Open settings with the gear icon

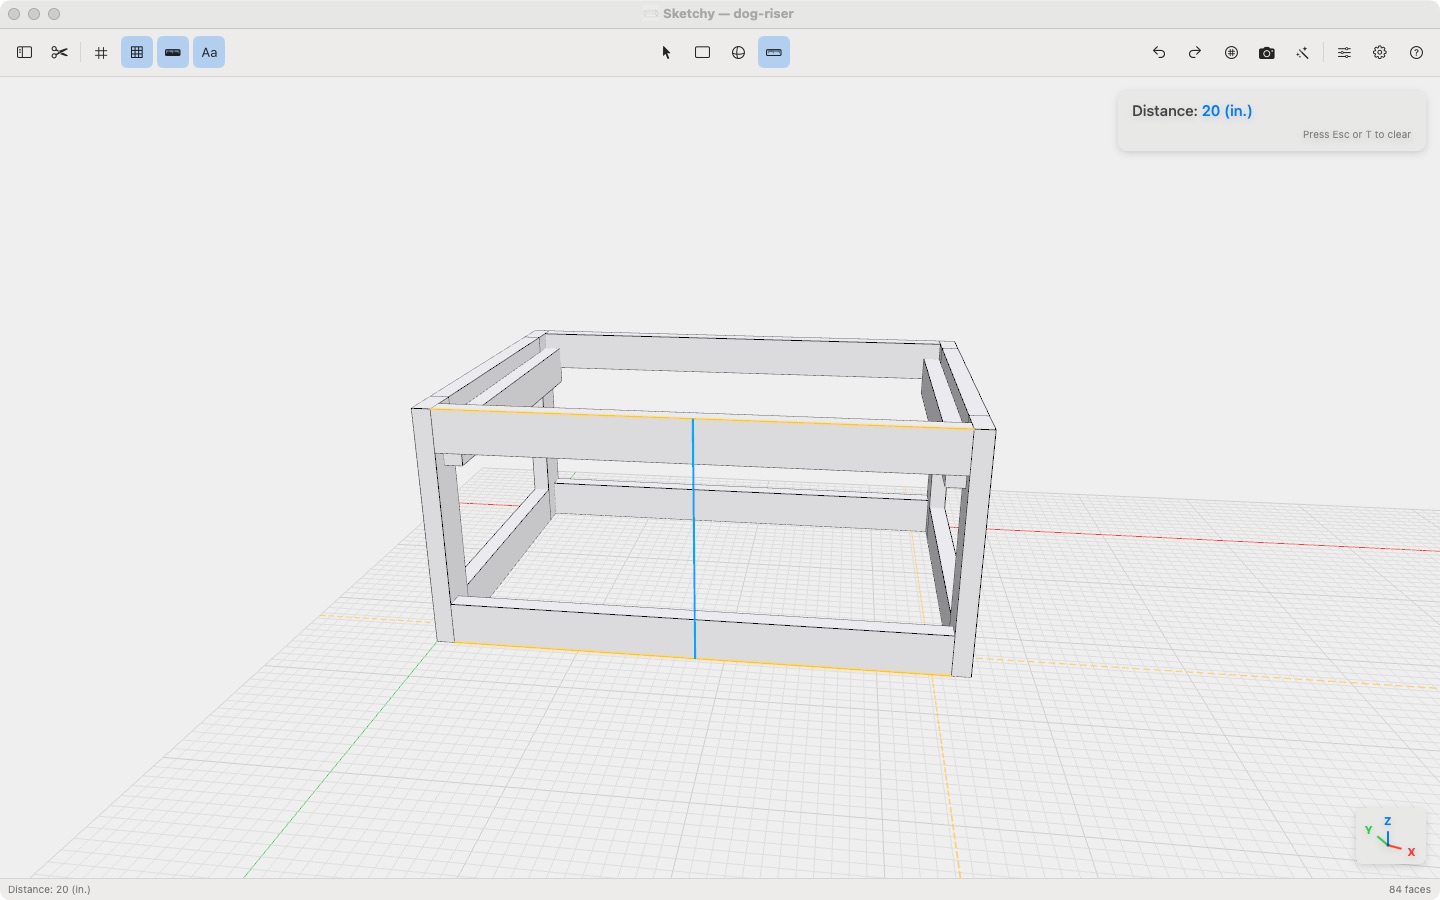(1380, 53)
